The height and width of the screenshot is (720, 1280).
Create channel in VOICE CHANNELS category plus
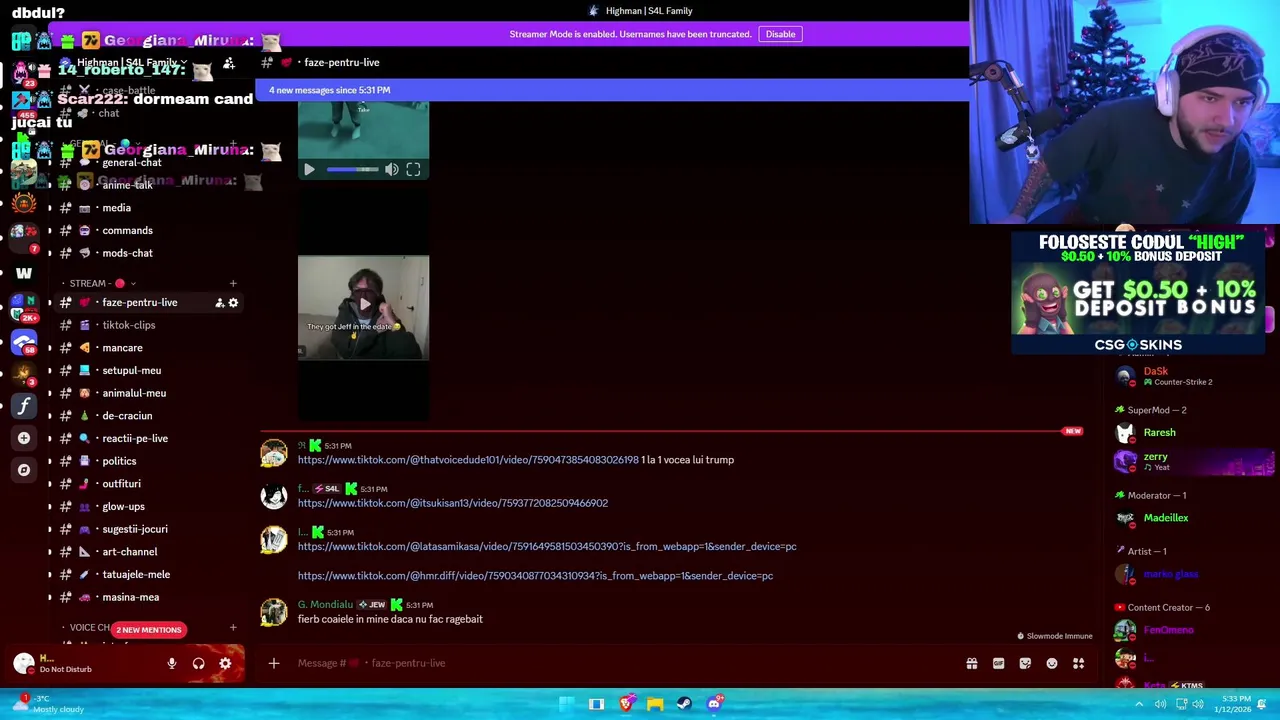click(233, 628)
